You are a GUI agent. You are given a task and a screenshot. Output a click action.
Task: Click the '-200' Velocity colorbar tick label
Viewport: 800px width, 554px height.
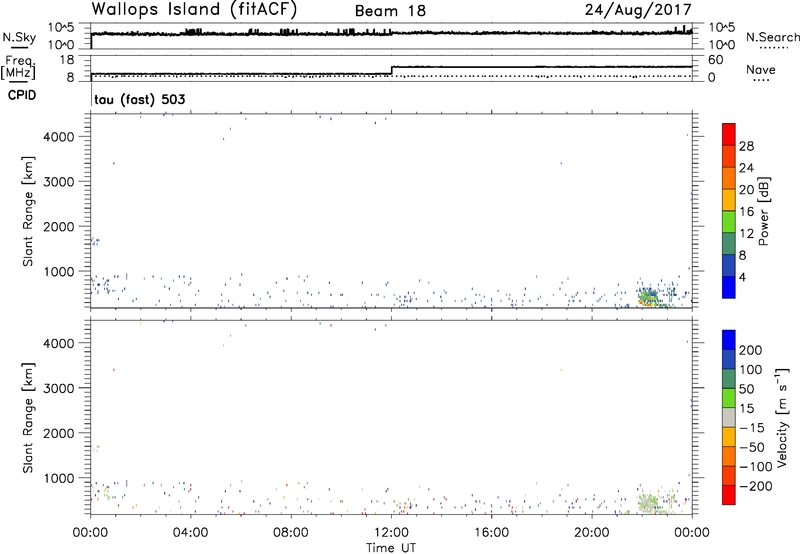click(x=755, y=486)
